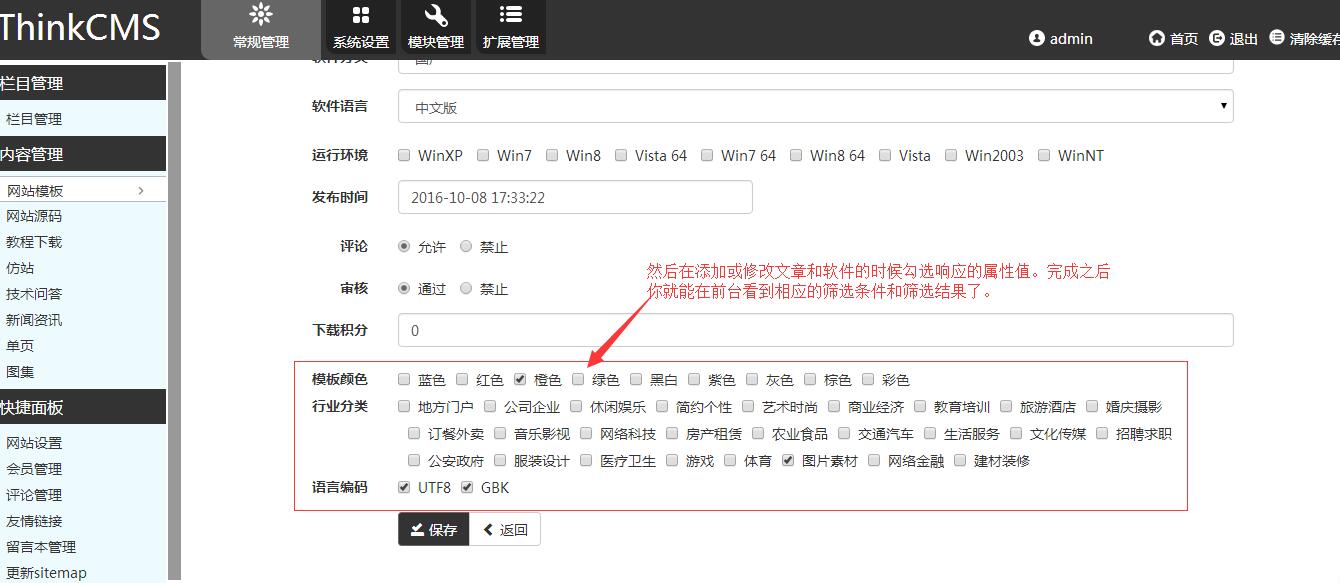Click the ThinkCMS logo

coord(79,27)
